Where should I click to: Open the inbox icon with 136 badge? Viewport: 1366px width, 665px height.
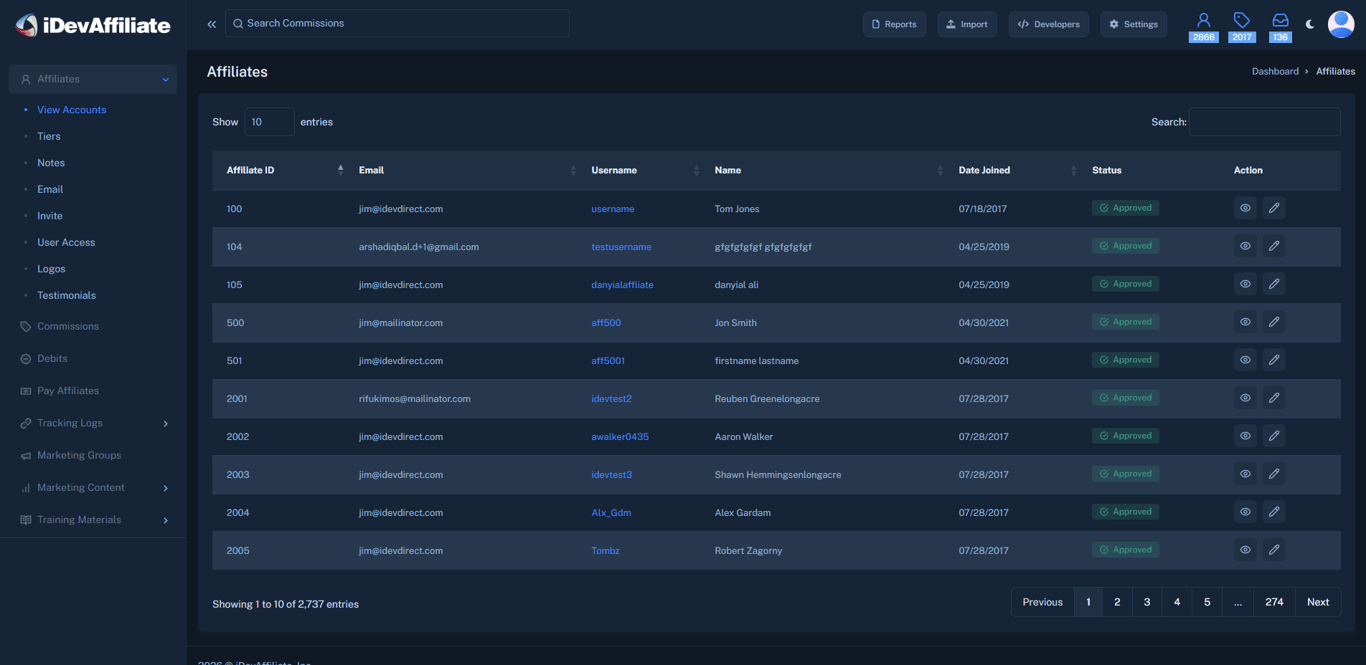(x=1279, y=20)
